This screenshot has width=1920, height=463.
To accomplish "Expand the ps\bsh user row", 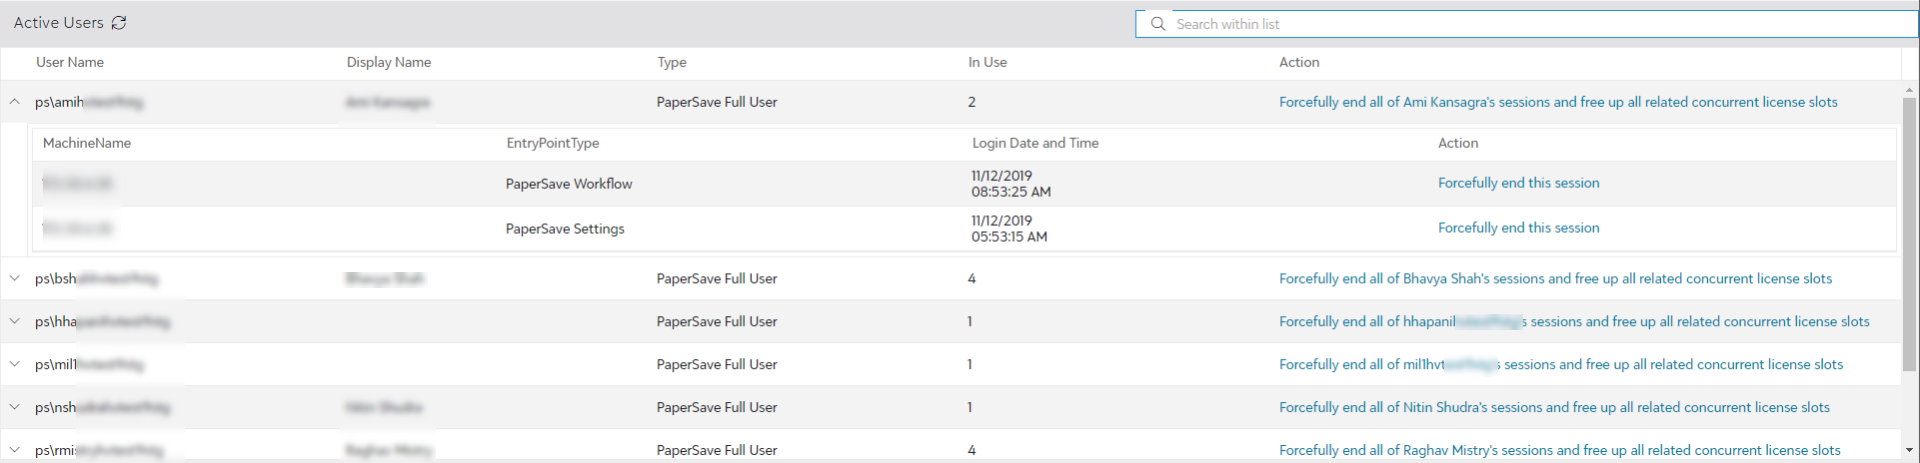I will point(15,279).
